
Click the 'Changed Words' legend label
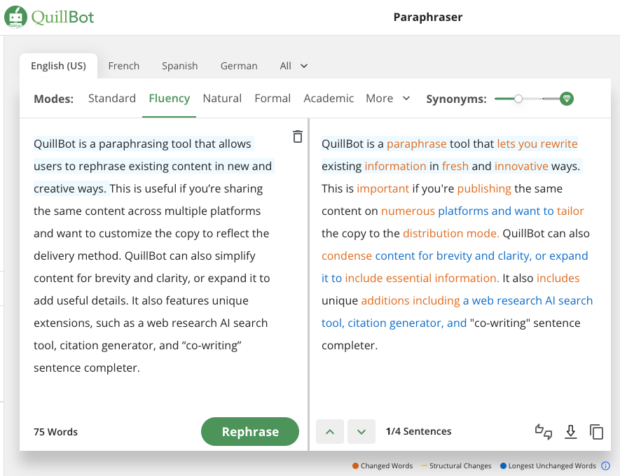(x=386, y=466)
